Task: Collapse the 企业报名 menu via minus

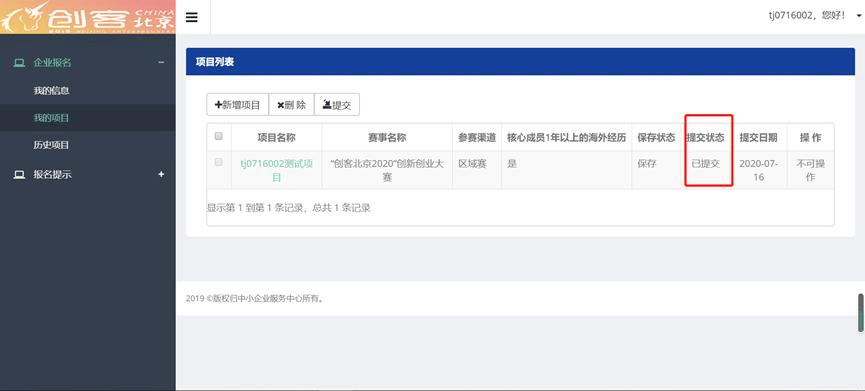Action: (161, 63)
